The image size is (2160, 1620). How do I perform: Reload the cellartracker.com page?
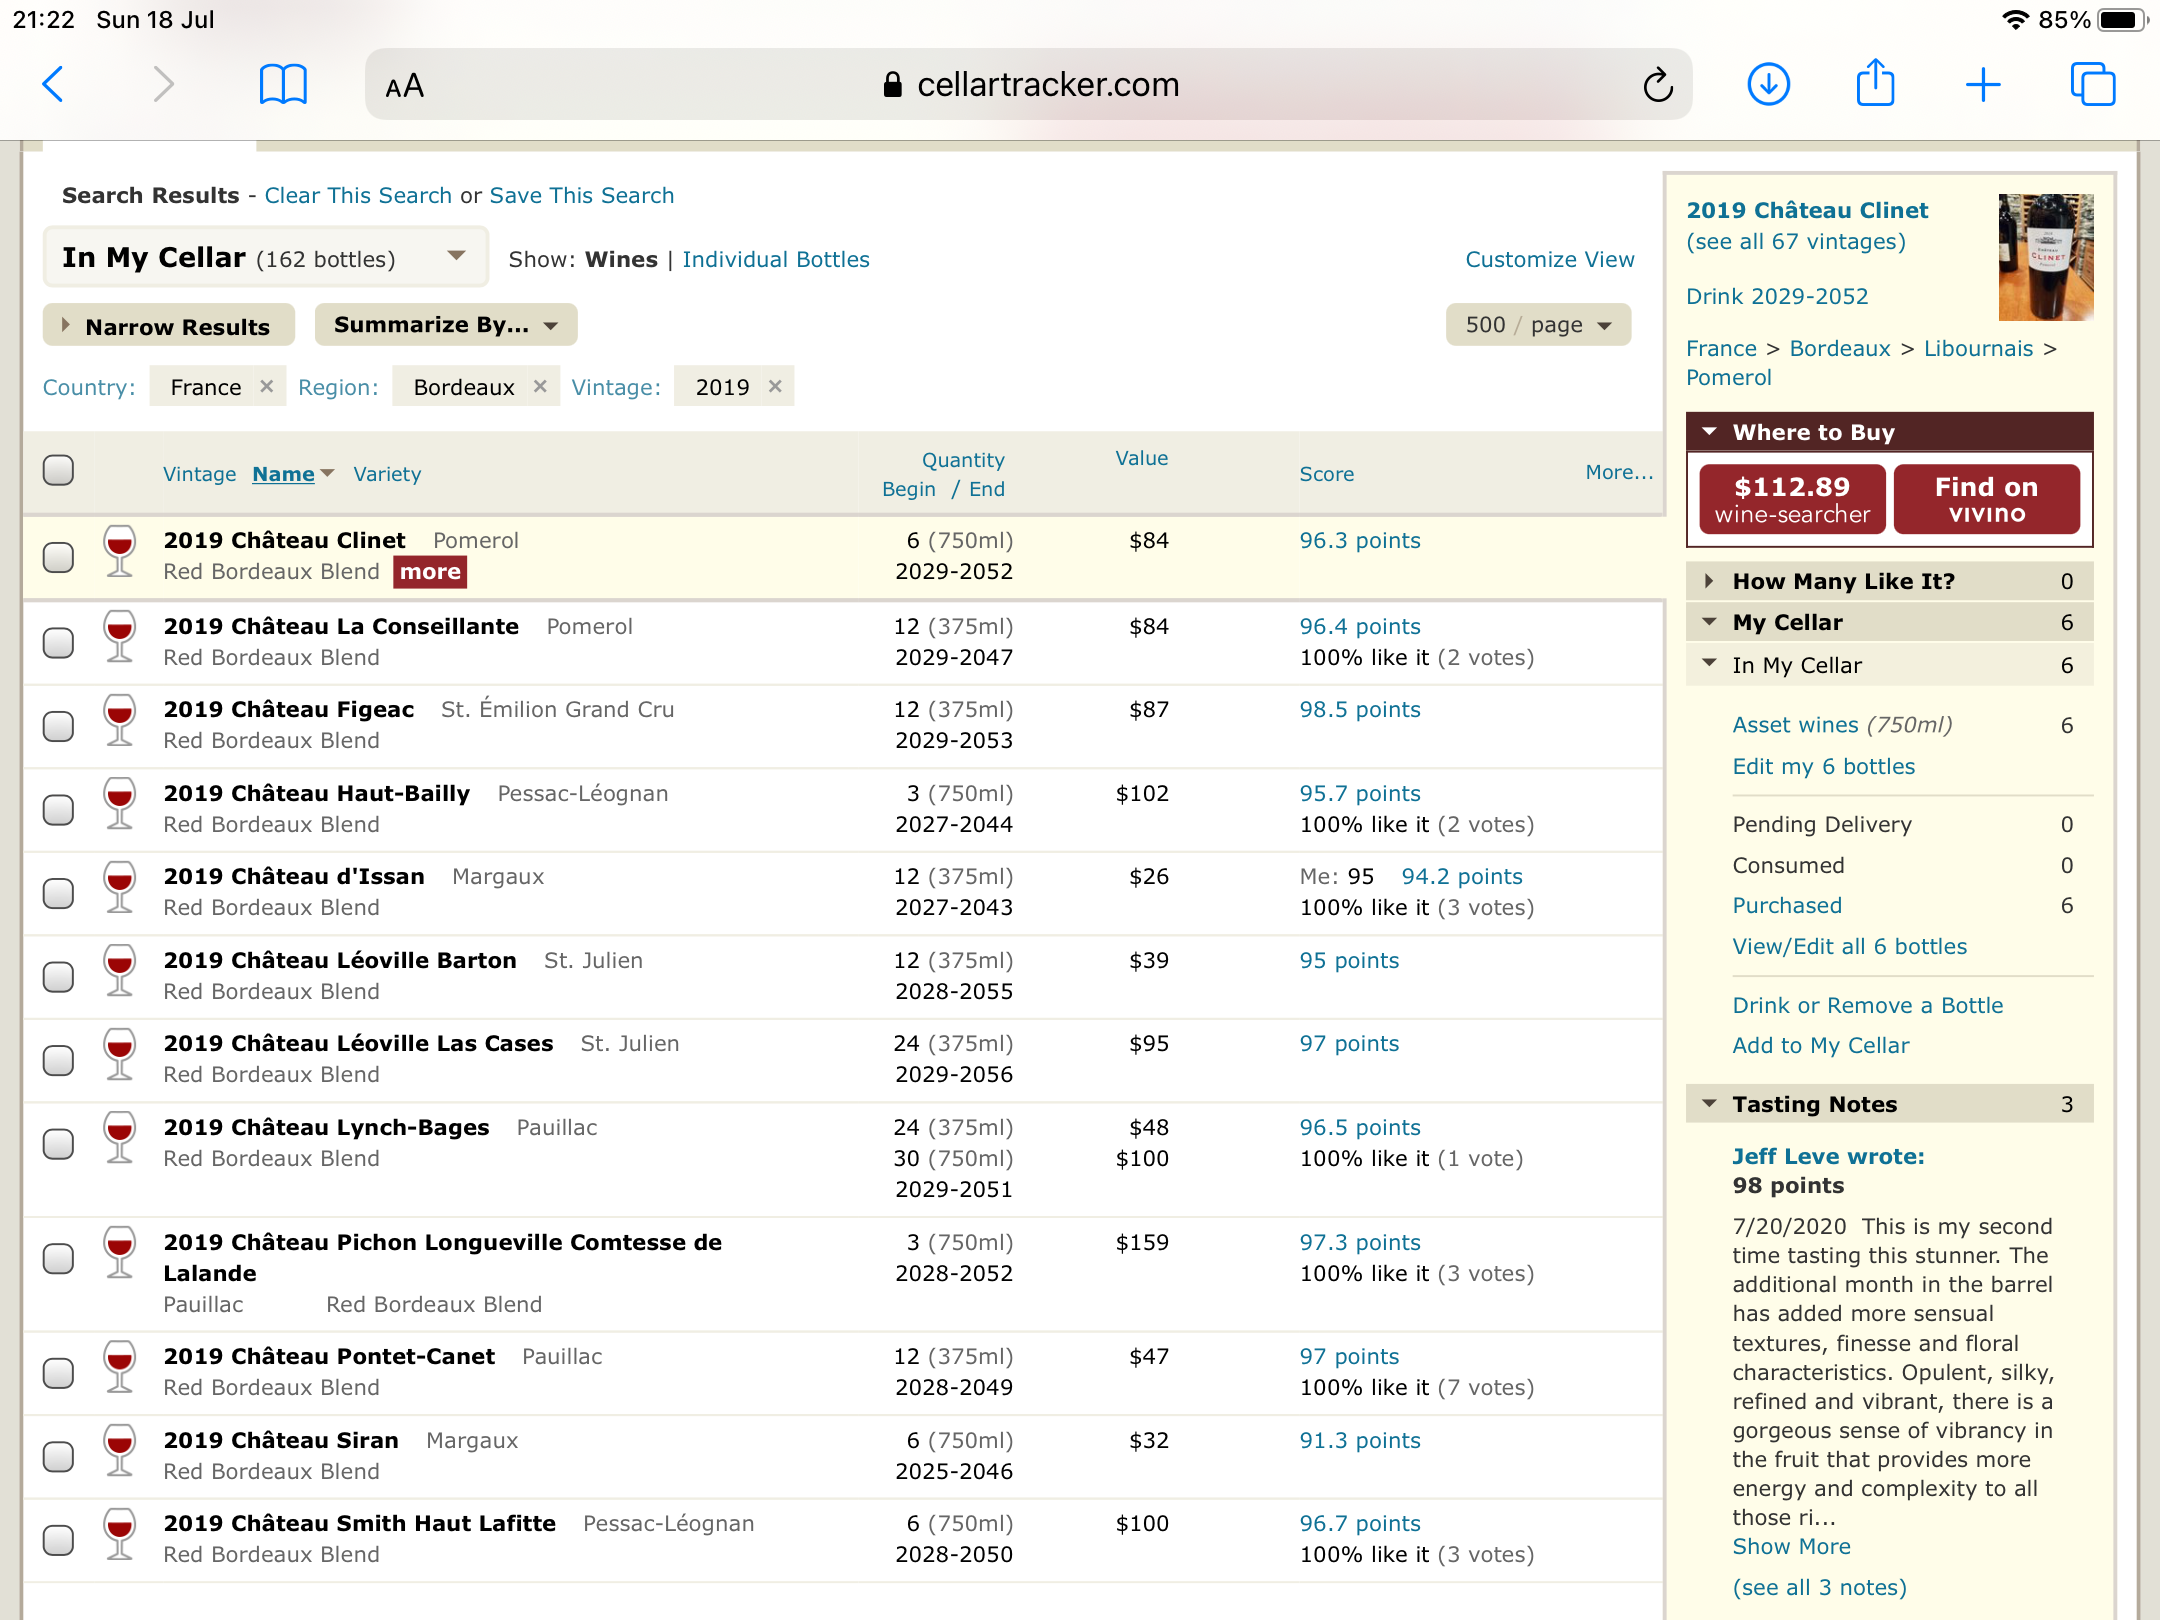coord(1657,85)
